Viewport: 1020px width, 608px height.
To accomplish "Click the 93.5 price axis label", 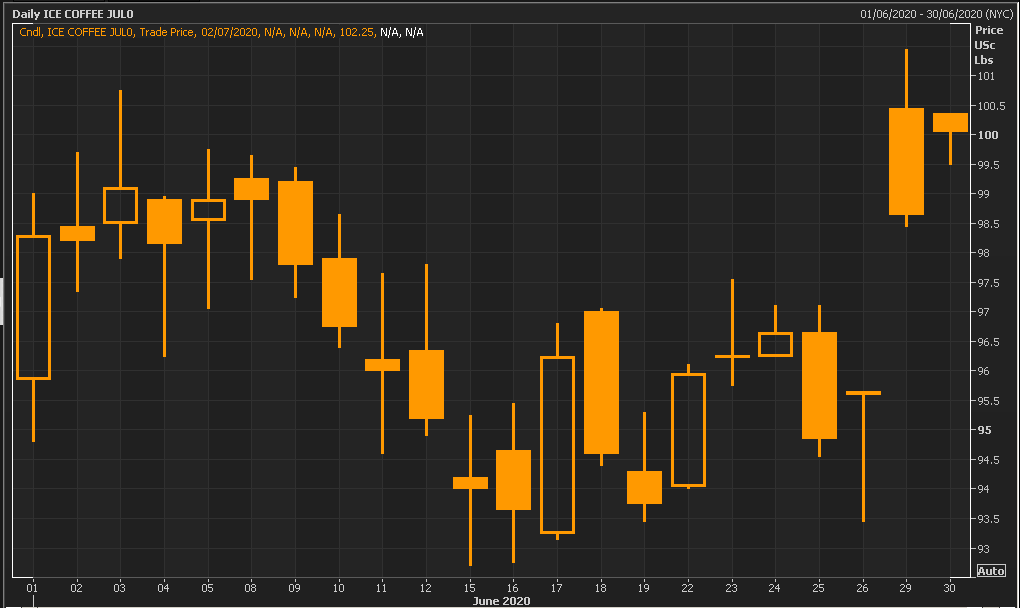I will pyautogui.click(x=989, y=519).
